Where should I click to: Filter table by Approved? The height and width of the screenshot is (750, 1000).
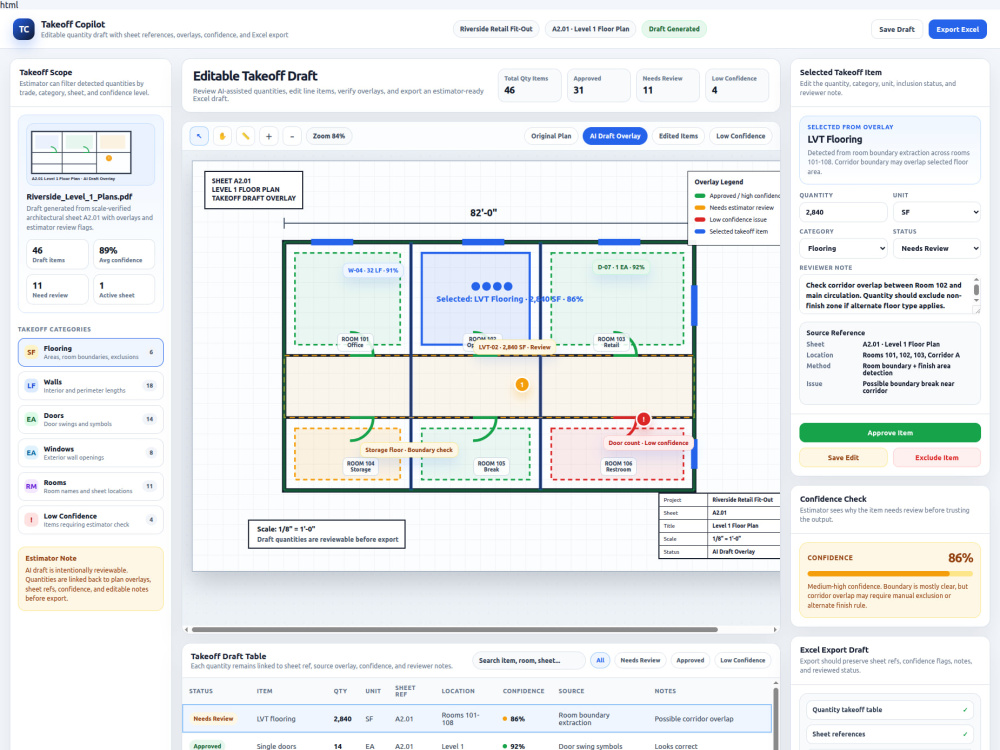click(x=690, y=661)
